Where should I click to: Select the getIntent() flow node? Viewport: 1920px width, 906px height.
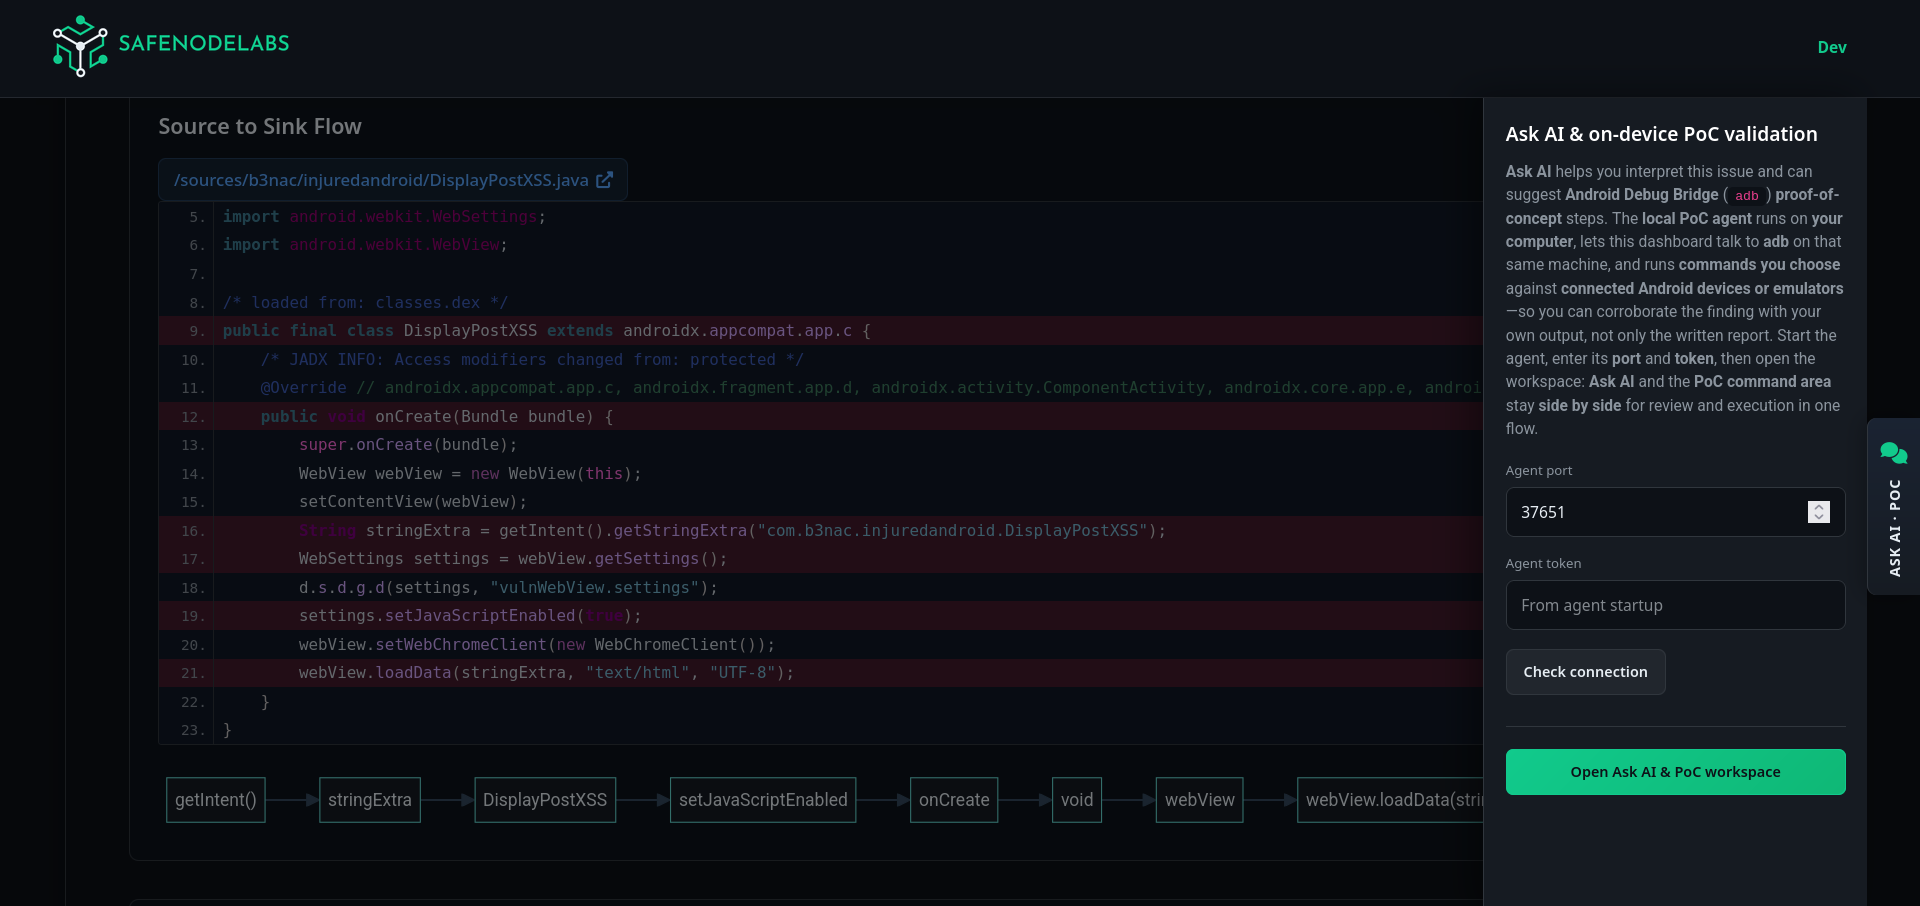216,800
